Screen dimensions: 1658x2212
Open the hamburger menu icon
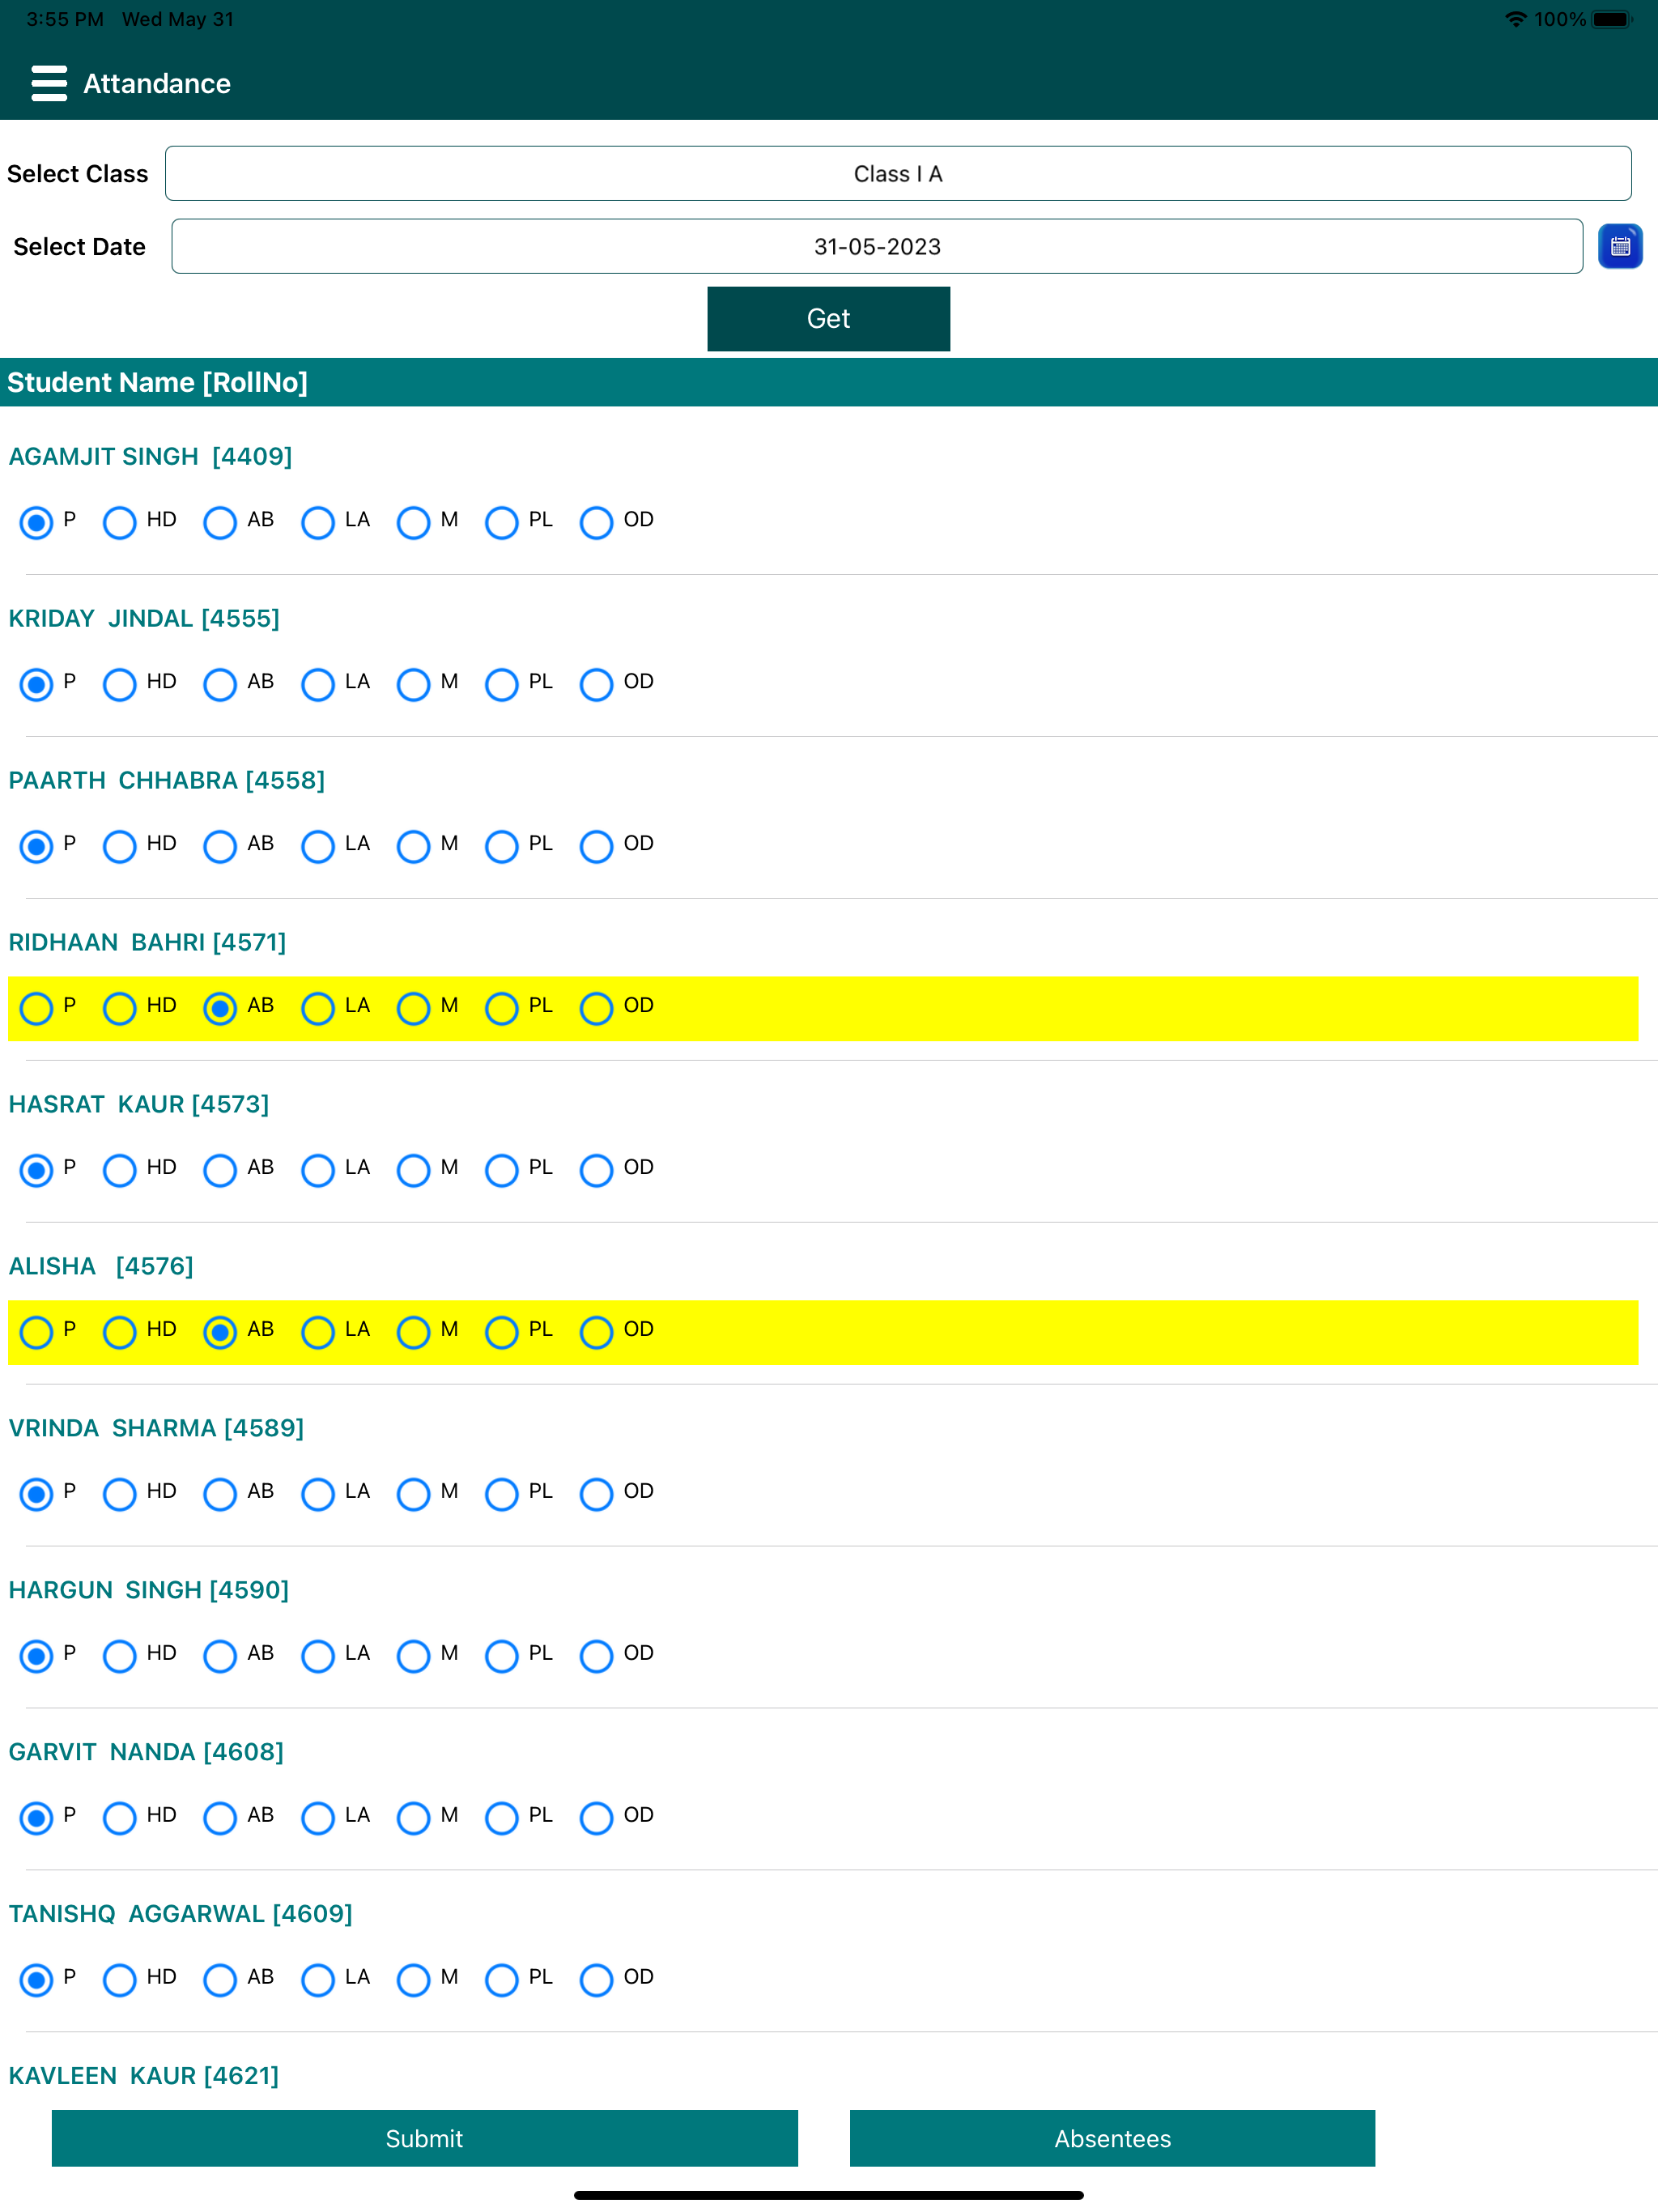point(49,83)
